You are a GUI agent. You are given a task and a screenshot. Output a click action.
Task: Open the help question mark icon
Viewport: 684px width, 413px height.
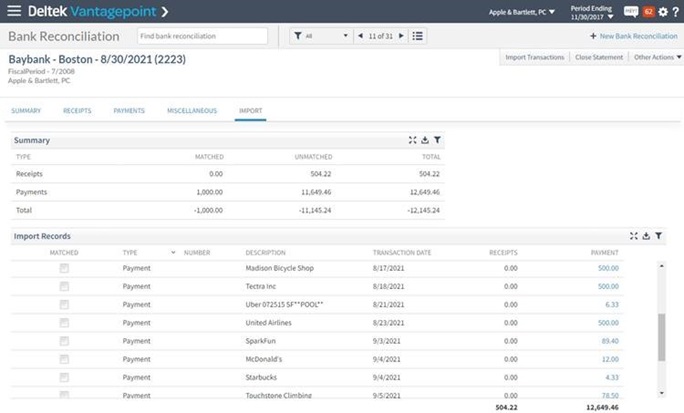point(675,12)
